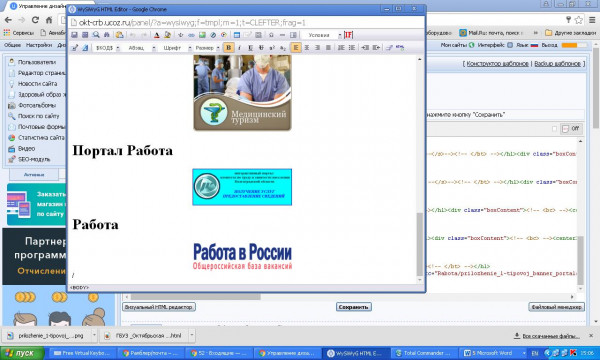Click the red IF condition icon

click(x=348, y=35)
